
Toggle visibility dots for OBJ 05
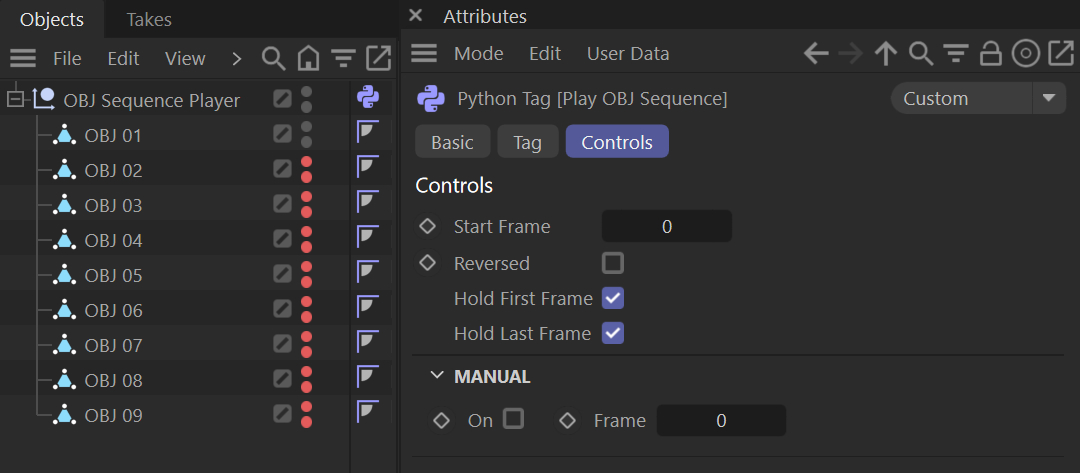(x=307, y=274)
